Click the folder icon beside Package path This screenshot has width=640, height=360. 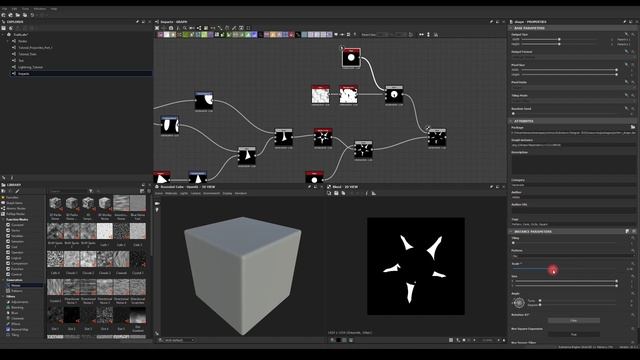point(633,127)
